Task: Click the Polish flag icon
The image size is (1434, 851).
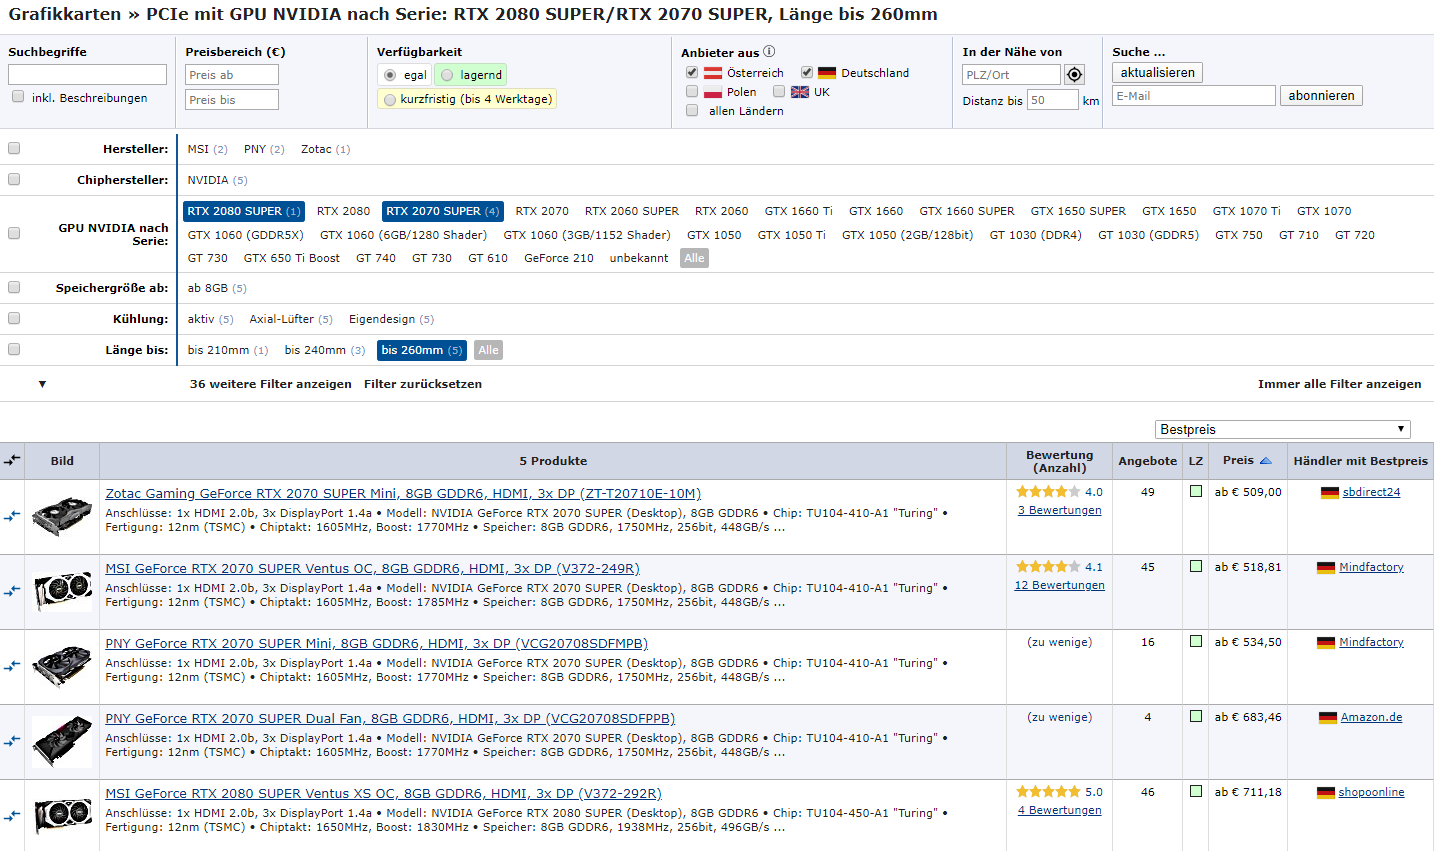Action: (713, 92)
